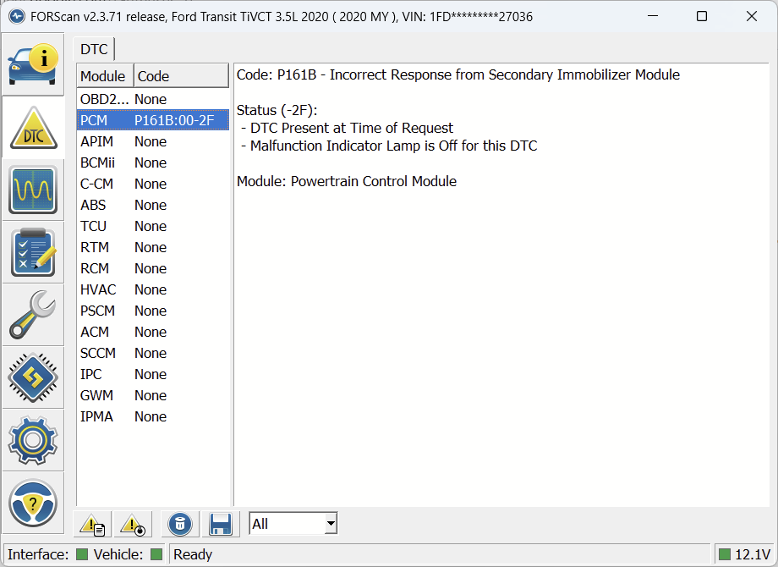Open the Service wrench section
The width and height of the screenshot is (778, 567).
(x=33, y=315)
